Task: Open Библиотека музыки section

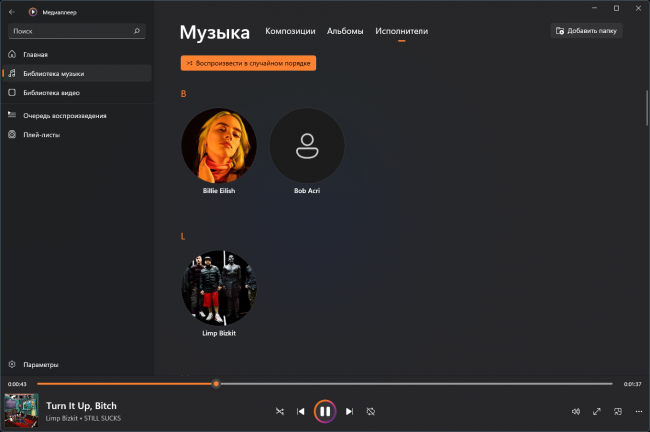Action: tap(77, 73)
